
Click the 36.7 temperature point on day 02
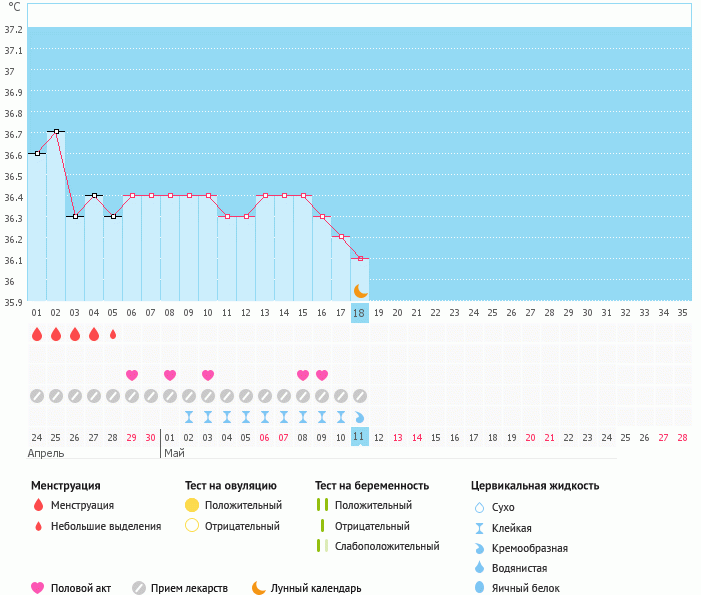tap(56, 131)
